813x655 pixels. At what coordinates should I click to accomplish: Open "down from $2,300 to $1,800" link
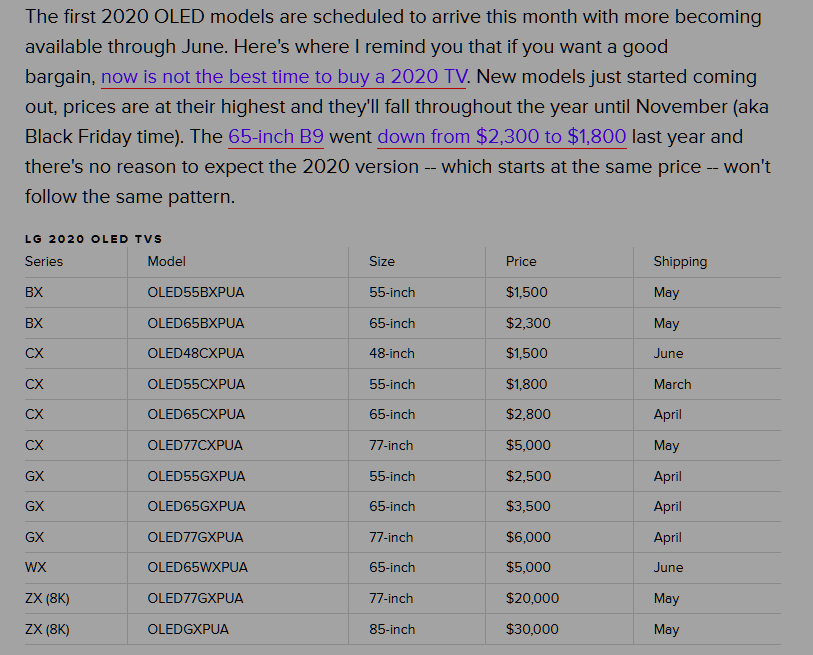(x=502, y=137)
